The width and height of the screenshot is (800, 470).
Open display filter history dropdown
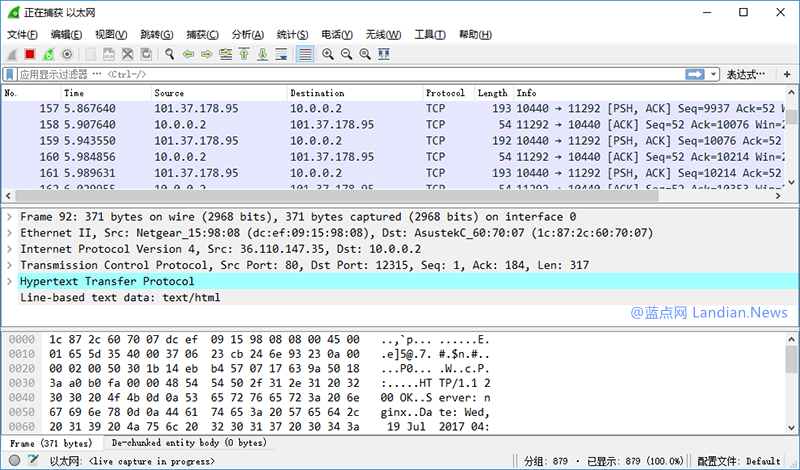713,75
